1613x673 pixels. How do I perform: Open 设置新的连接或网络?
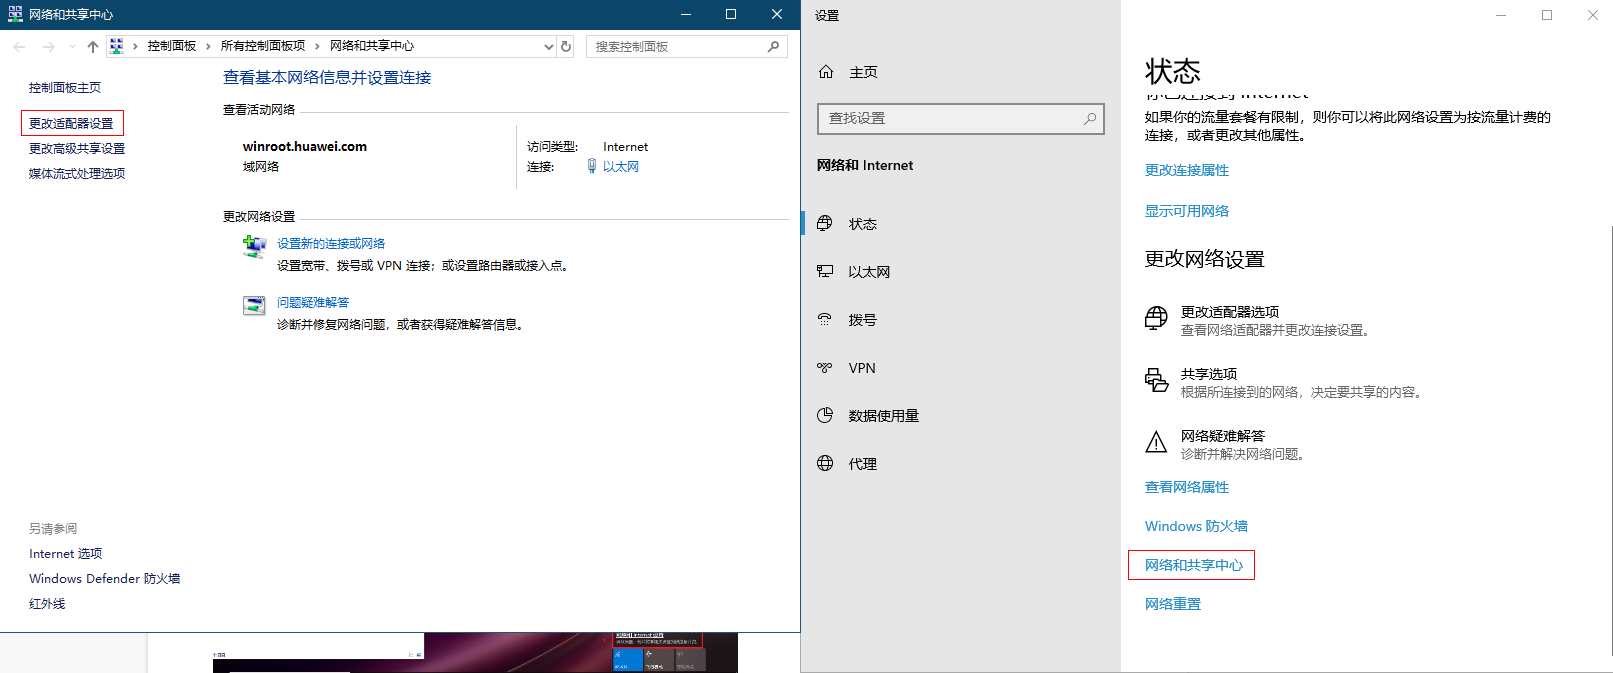[x=330, y=243]
